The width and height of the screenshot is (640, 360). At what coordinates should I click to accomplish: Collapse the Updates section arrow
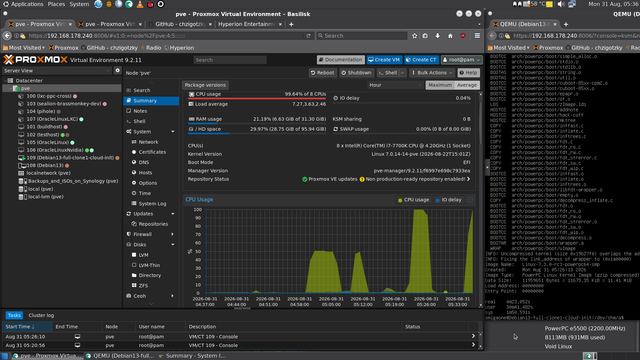pyautogui.click(x=173, y=213)
